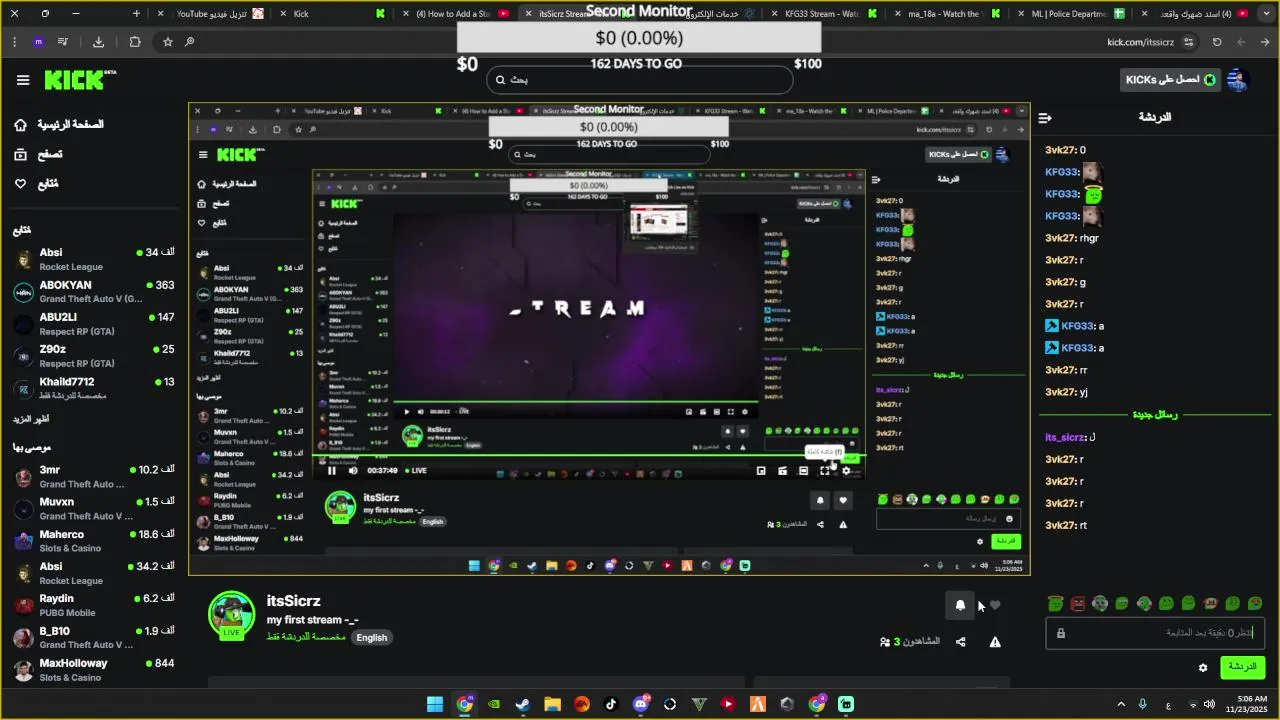The image size is (1280, 720).
Task: Open Muvxn channel in the recommended list
Action: [x=93, y=508]
